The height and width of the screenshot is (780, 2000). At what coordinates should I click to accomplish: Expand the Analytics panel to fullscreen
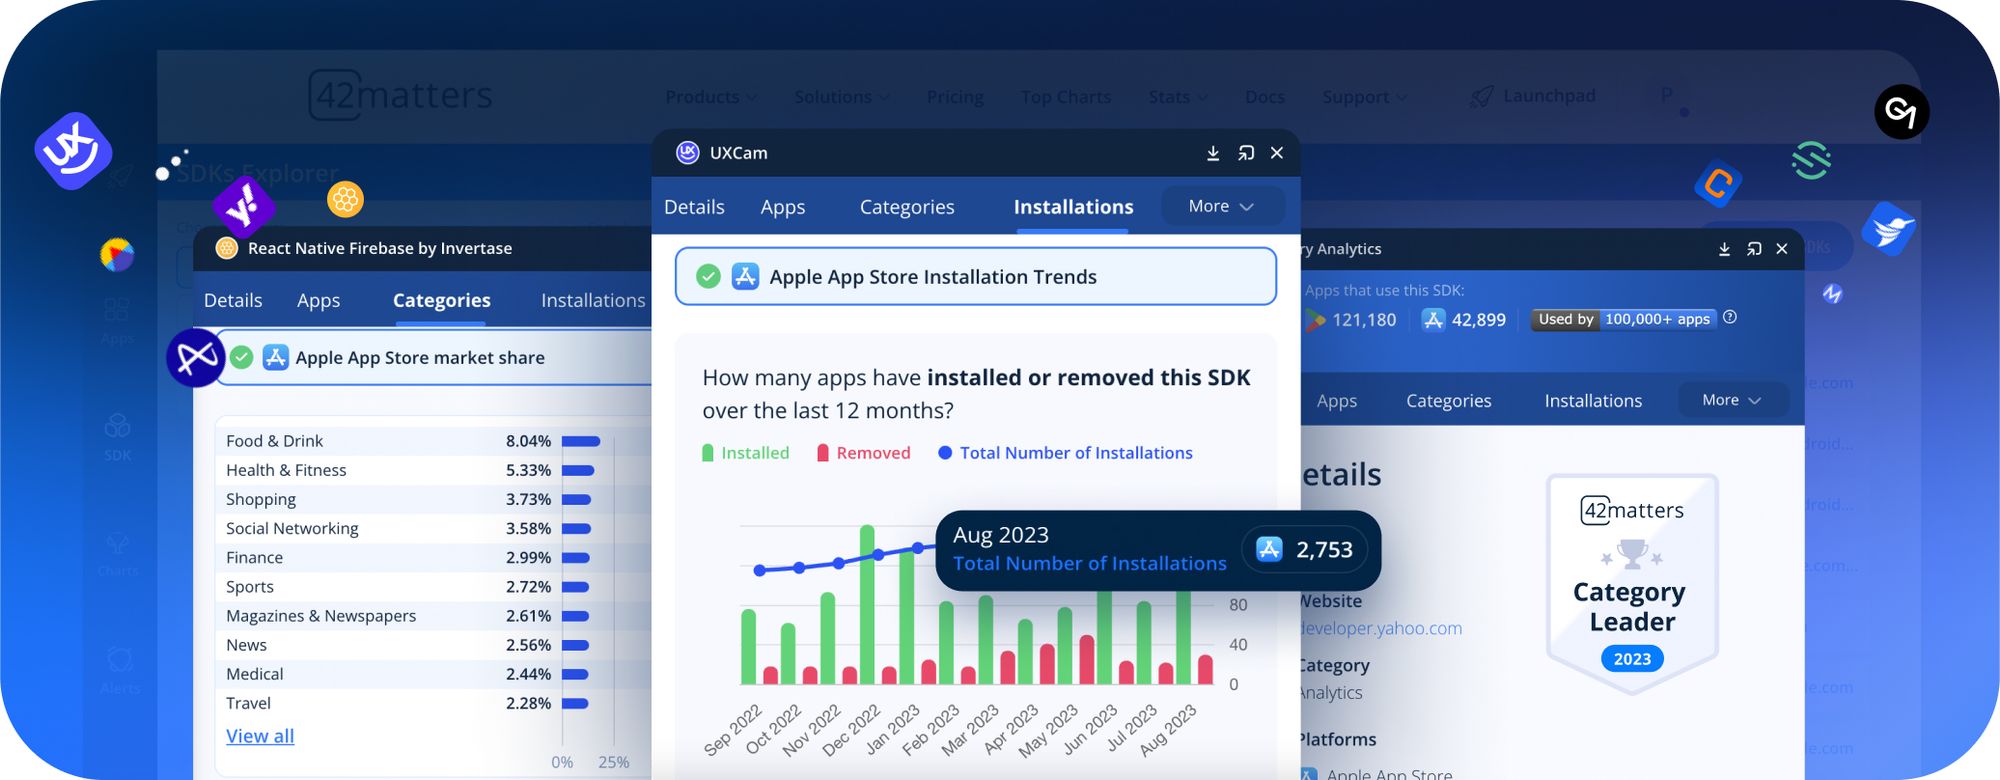coord(1754,249)
